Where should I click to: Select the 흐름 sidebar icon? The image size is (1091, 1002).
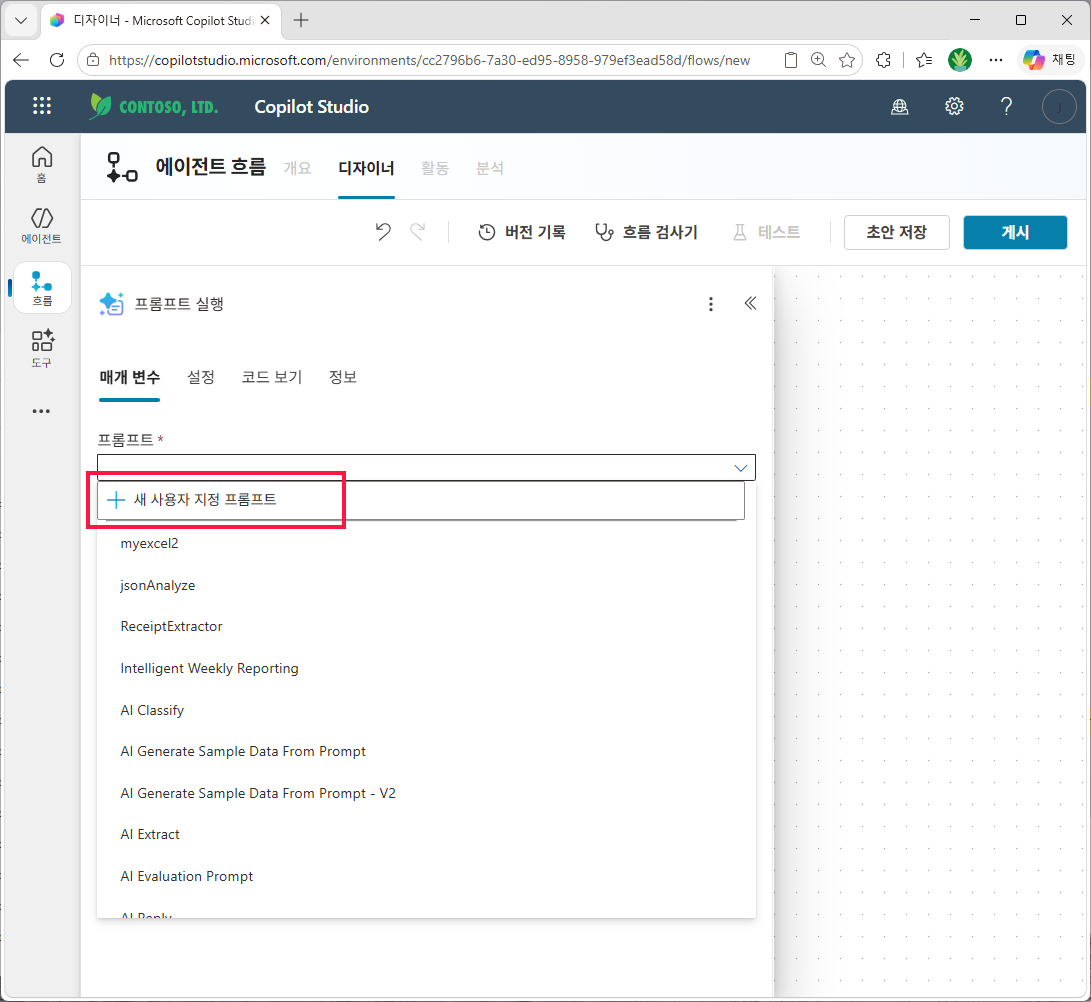coord(42,288)
